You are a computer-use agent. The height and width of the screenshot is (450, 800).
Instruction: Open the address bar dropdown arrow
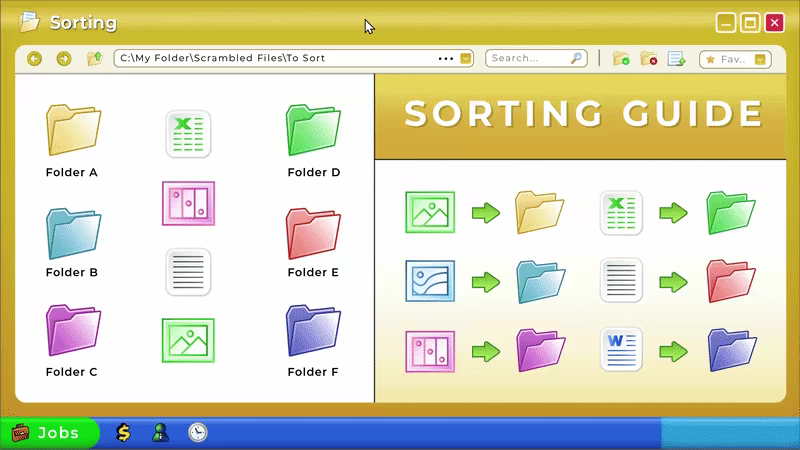pyautogui.click(x=465, y=59)
